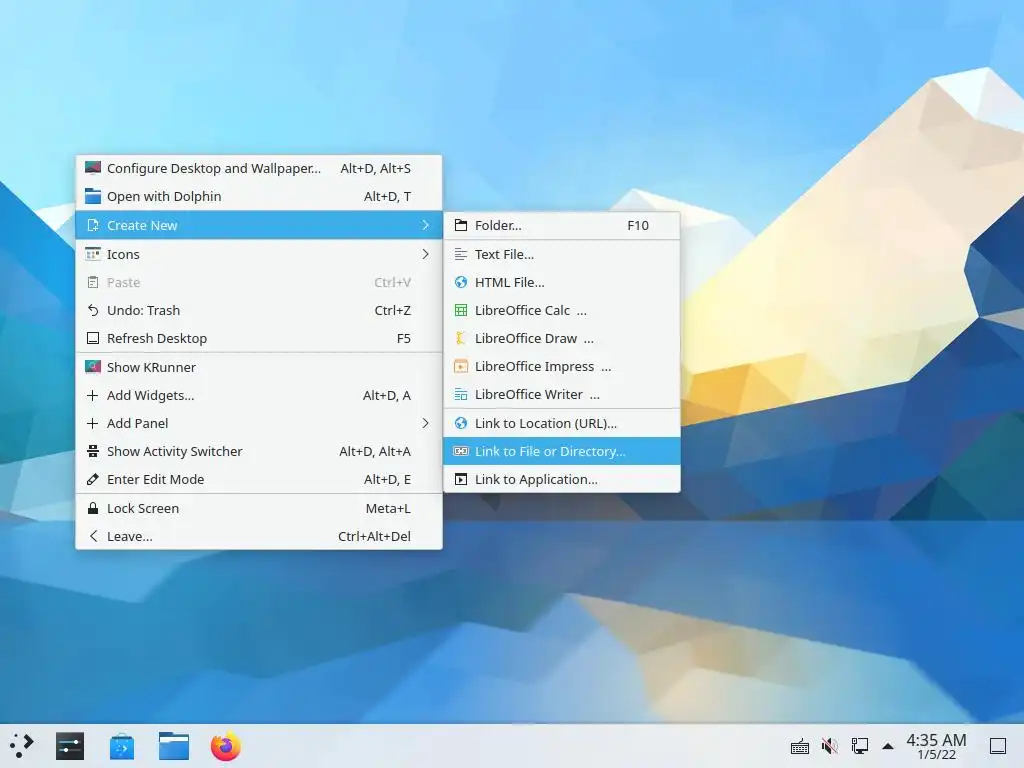Choose Link to File or Directory...
This screenshot has height=768, width=1024.
coord(562,451)
